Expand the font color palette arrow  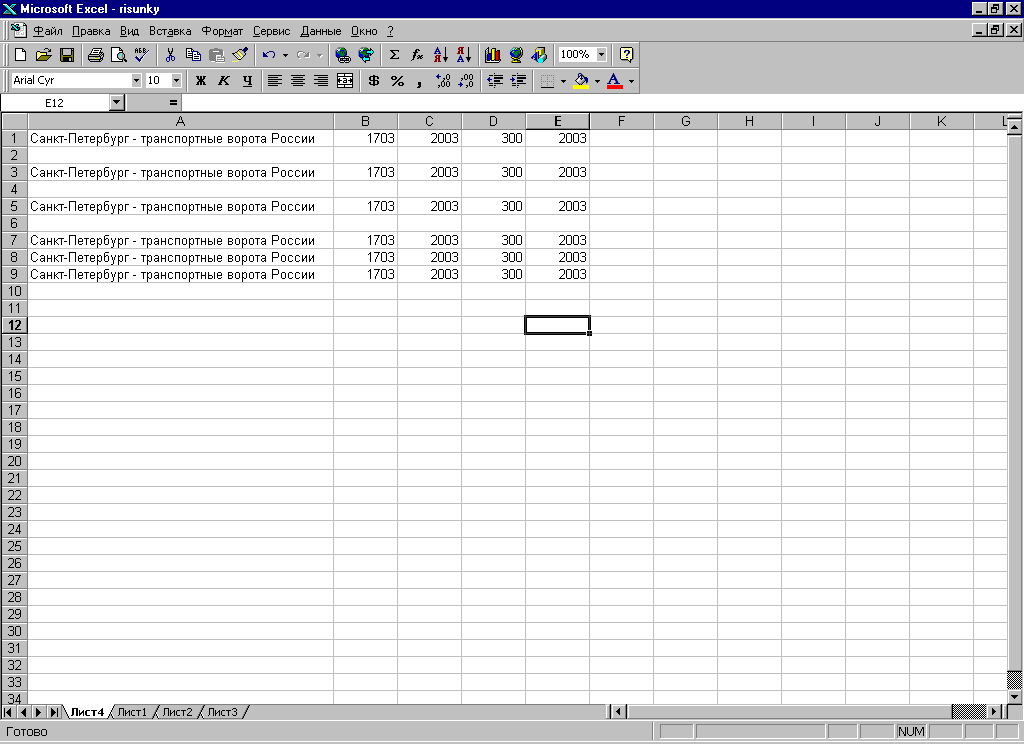pyautogui.click(x=632, y=81)
